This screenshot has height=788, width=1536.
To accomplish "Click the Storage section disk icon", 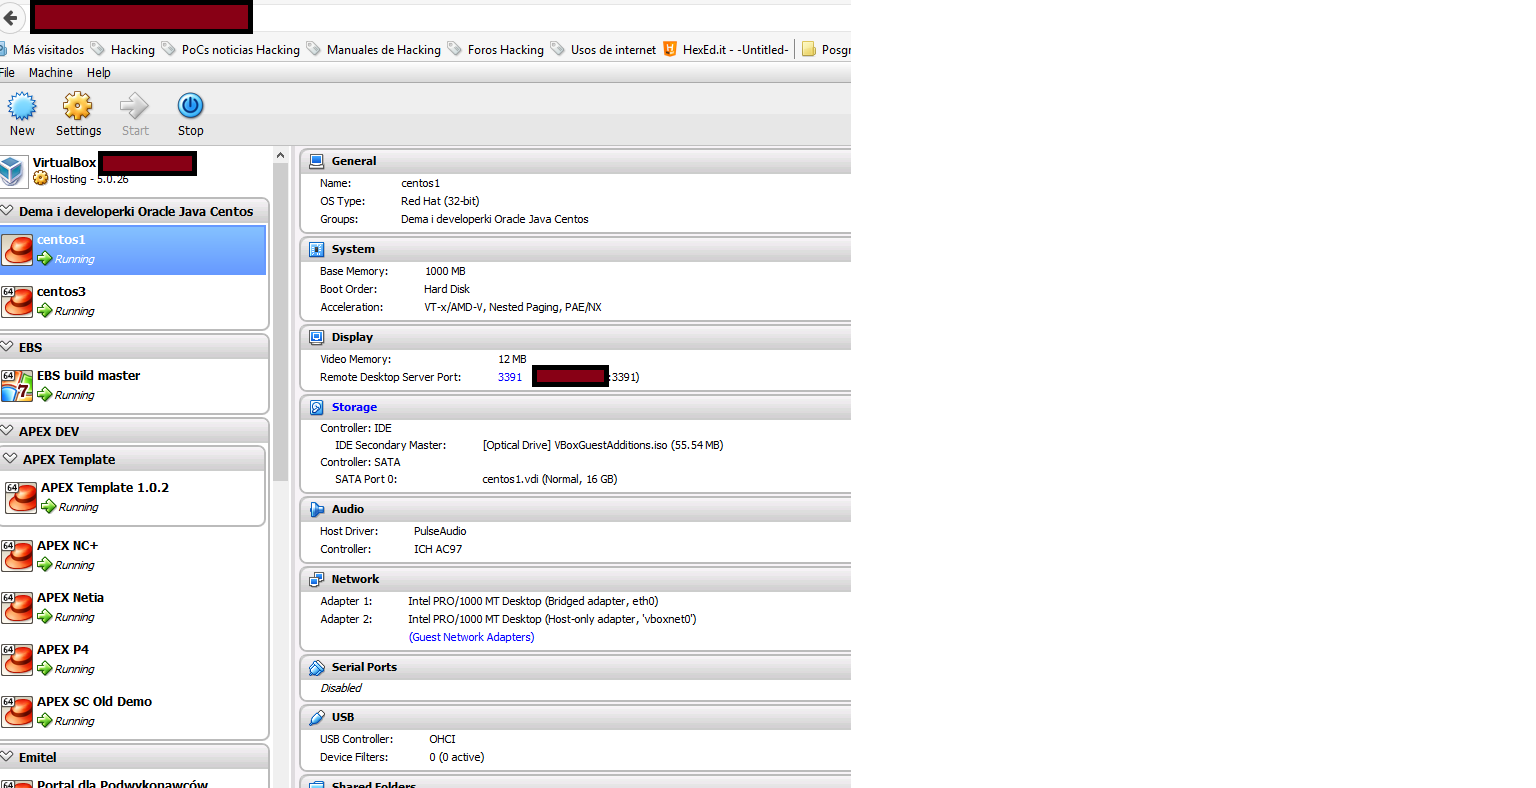I will [316, 408].
